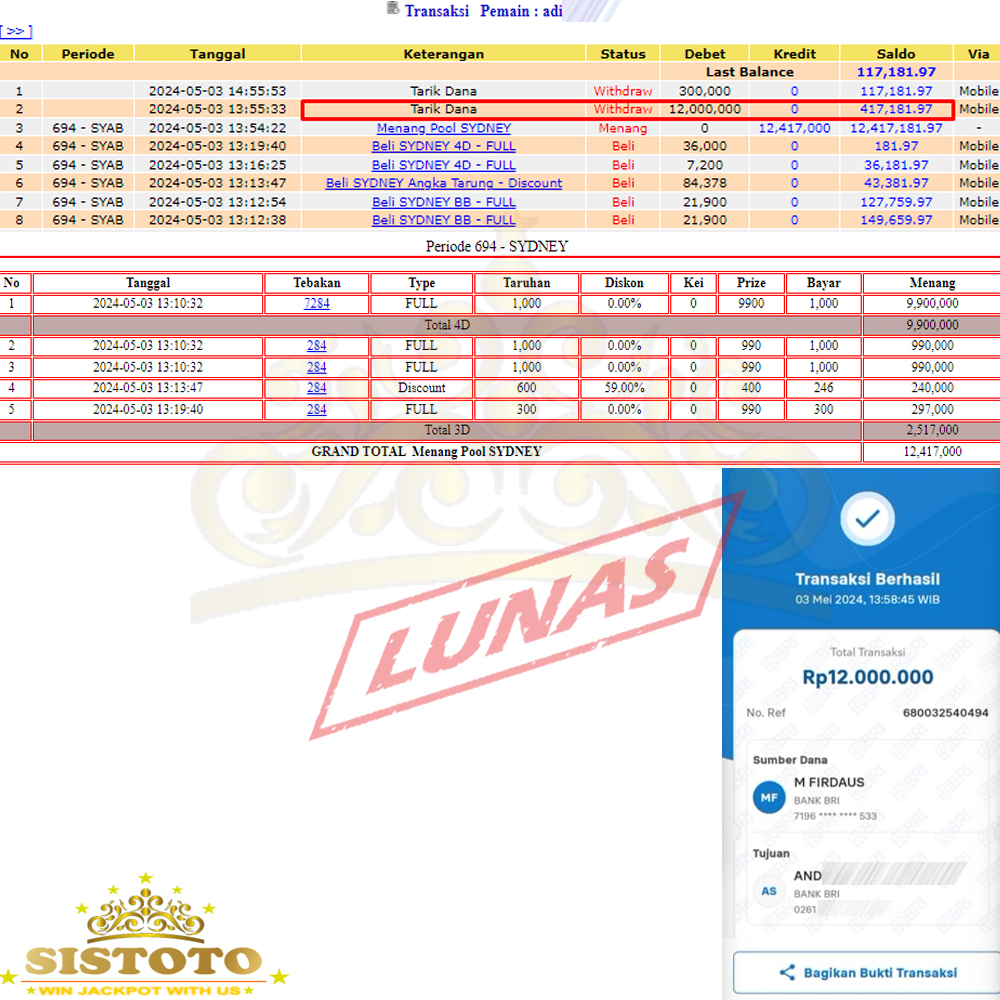The height and width of the screenshot is (1000, 1000).
Task: Click the 284 link in the Discount row
Action: [316, 388]
